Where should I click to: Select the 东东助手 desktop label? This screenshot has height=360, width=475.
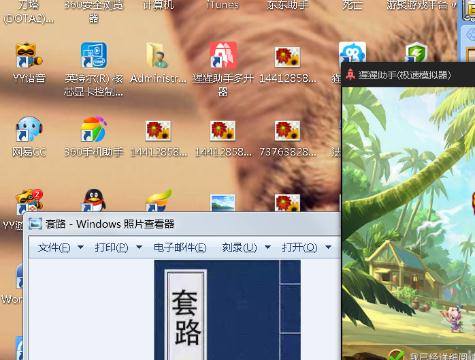click(287, 4)
